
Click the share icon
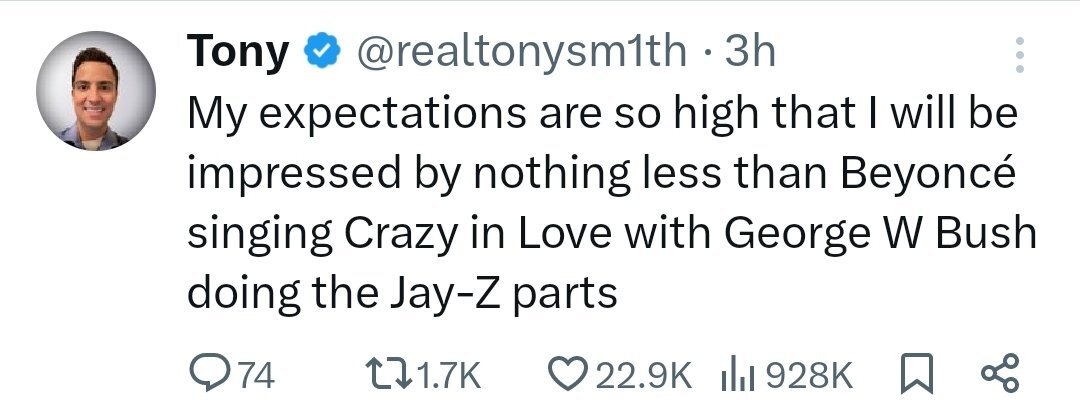point(1001,375)
